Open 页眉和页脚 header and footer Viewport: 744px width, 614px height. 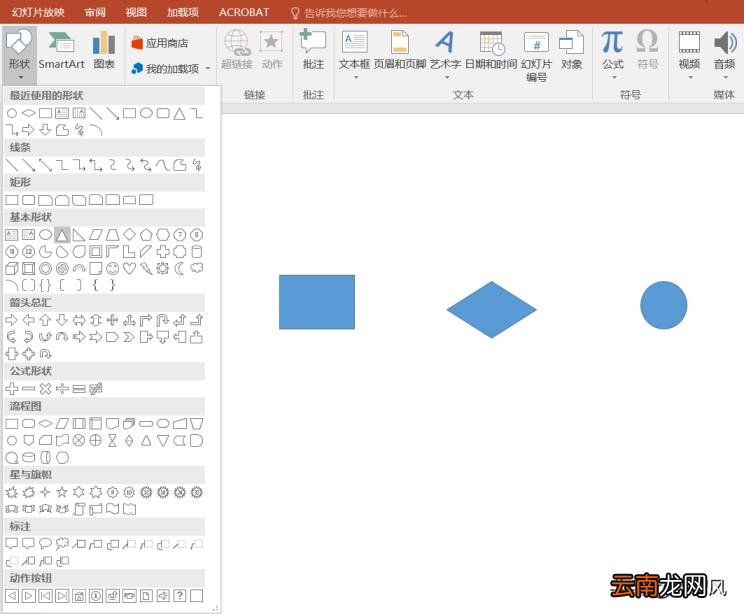pos(400,51)
